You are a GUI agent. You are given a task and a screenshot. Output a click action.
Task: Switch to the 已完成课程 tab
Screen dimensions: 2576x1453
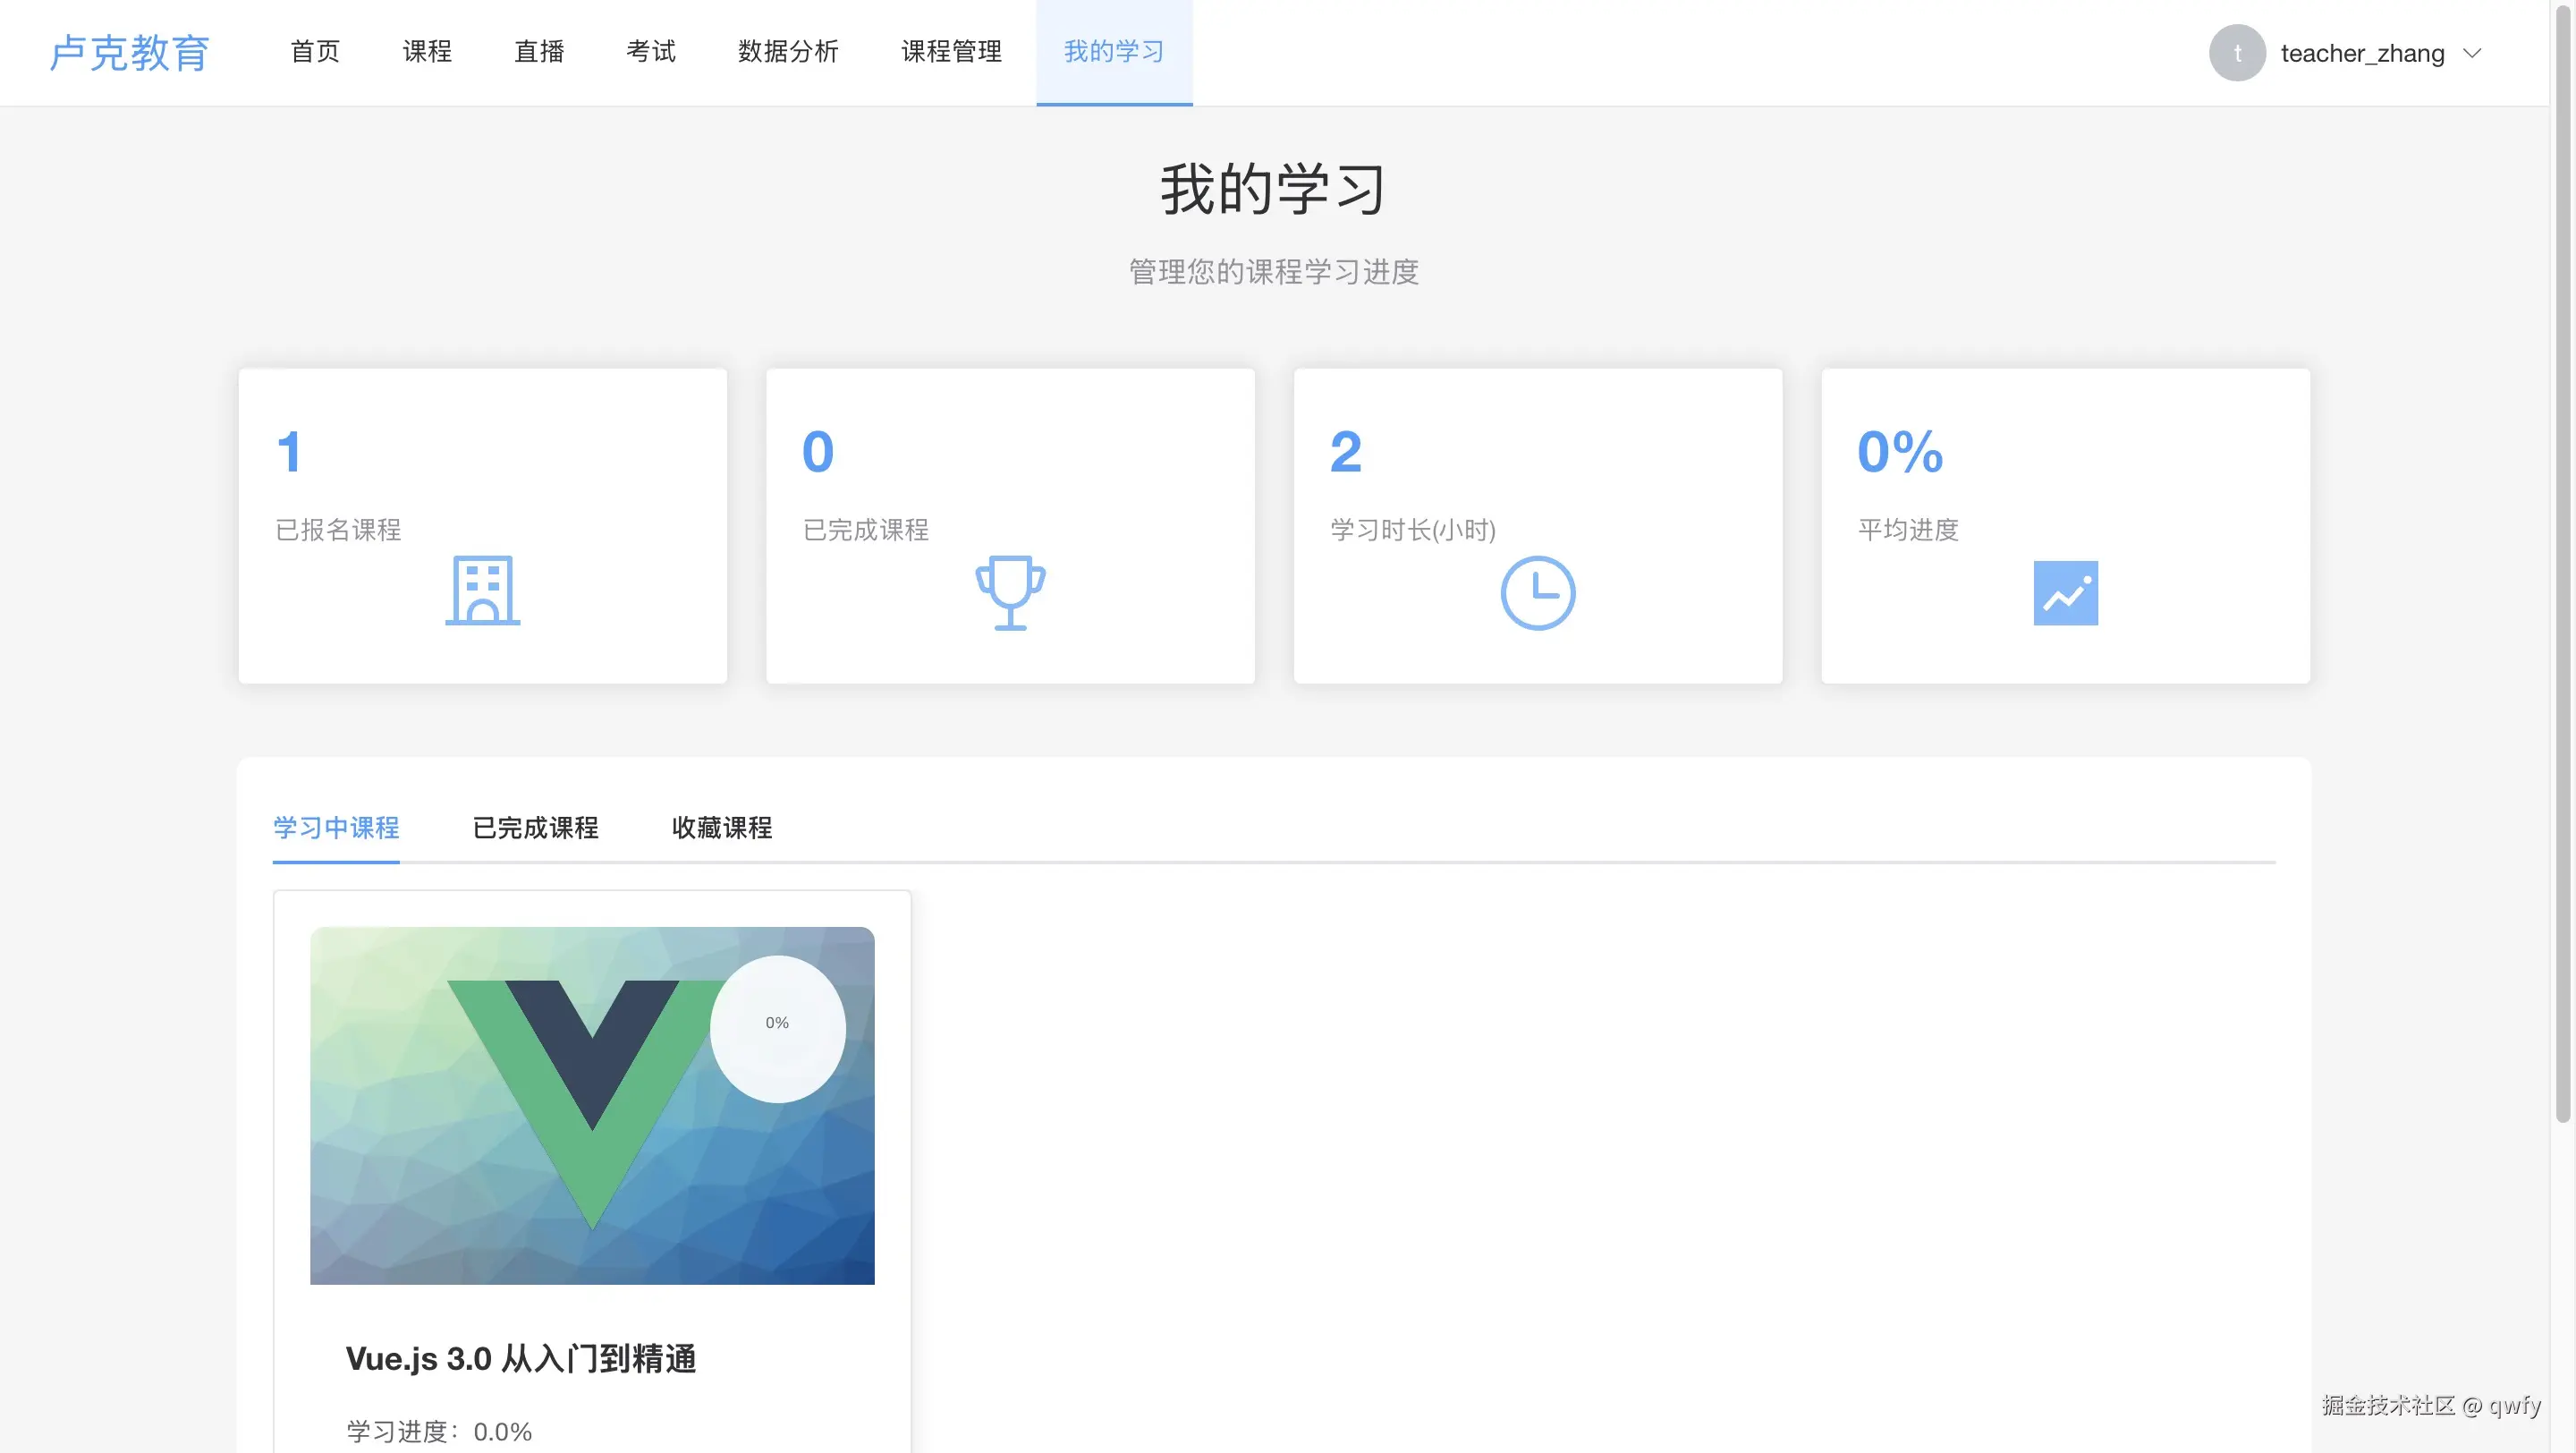[535, 828]
